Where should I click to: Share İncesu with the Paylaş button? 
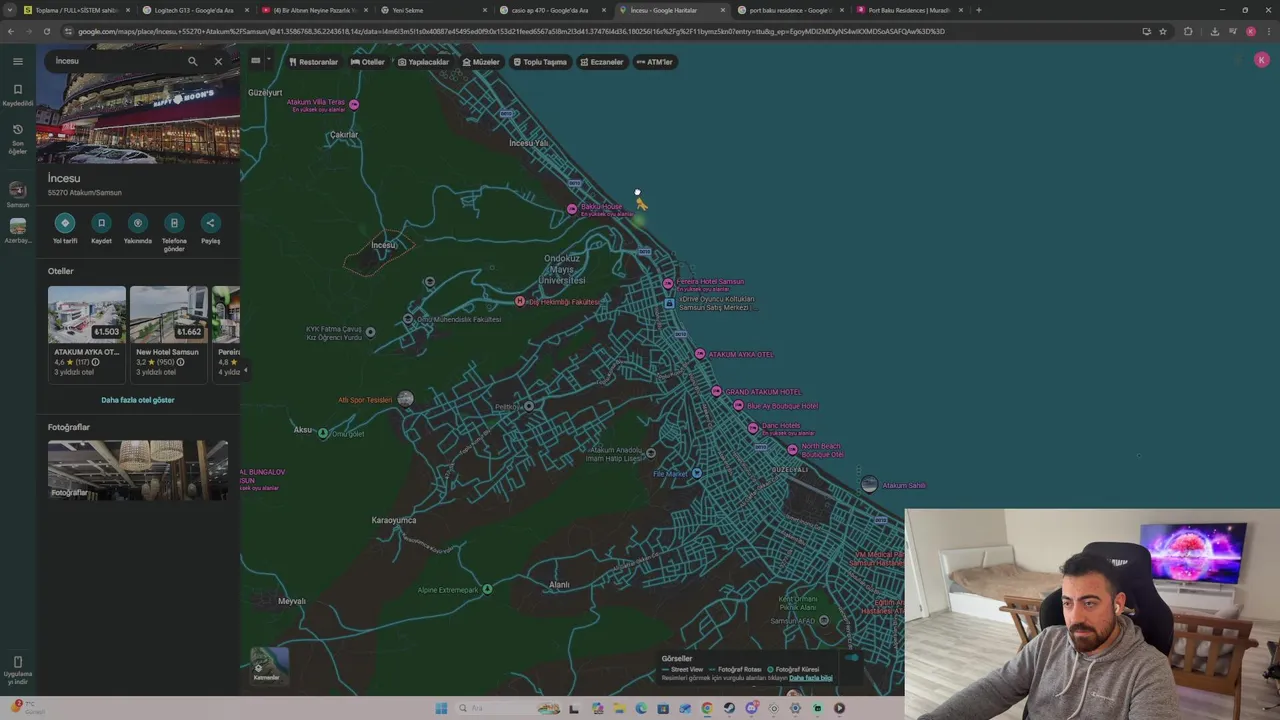[x=210, y=228]
